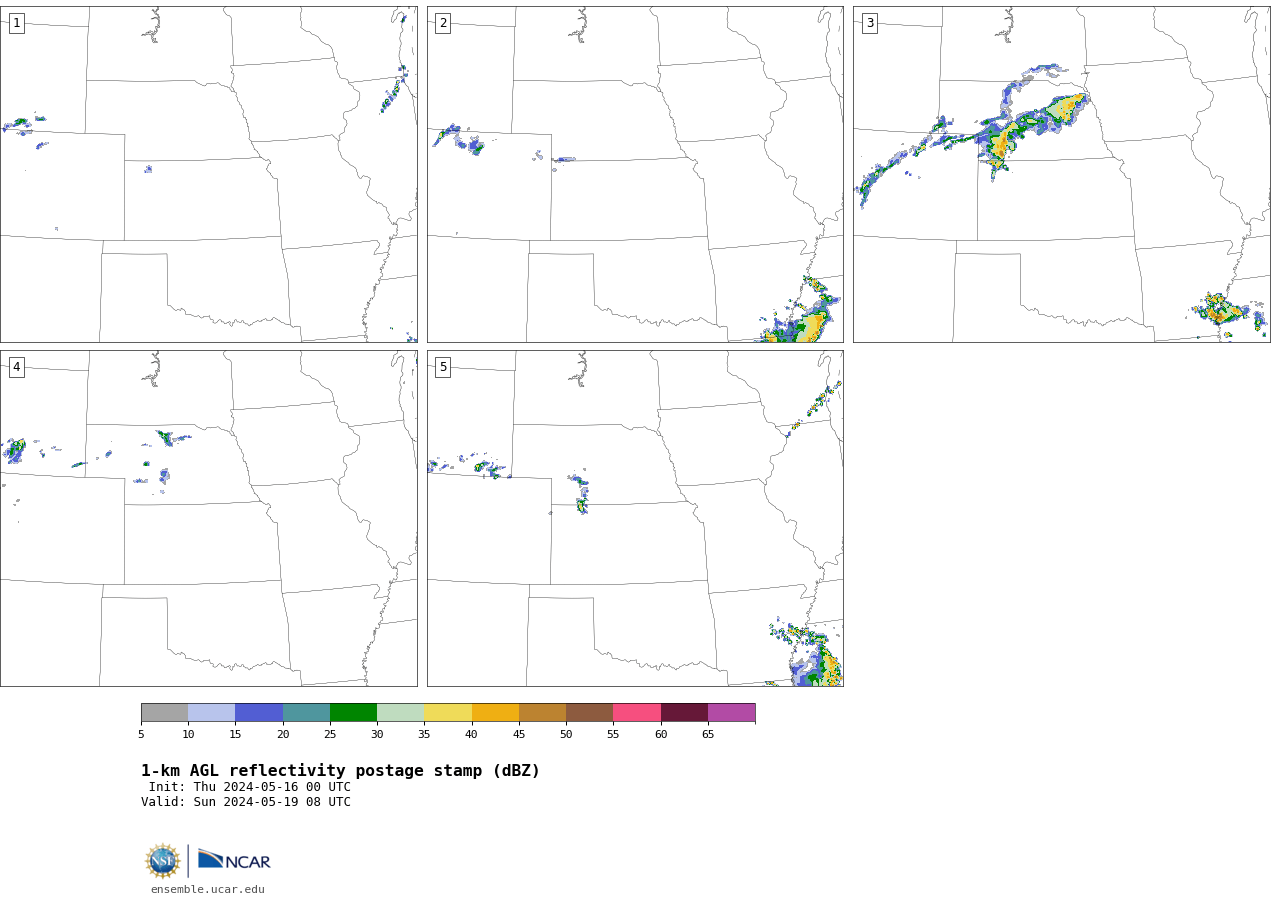Open the ensemble.ucar.edu link text
1280x901 pixels.
(208, 890)
